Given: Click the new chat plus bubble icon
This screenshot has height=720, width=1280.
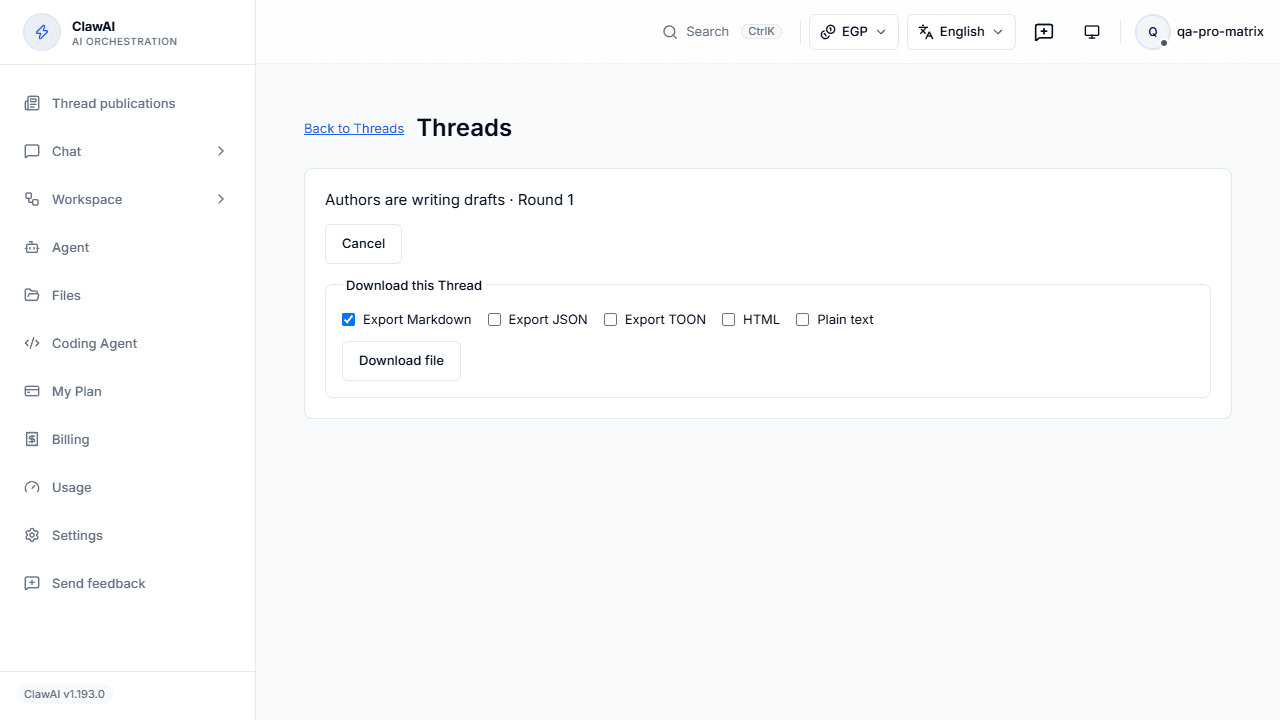Looking at the screenshot, I should pyautogui.click(x=1044, y=32).
